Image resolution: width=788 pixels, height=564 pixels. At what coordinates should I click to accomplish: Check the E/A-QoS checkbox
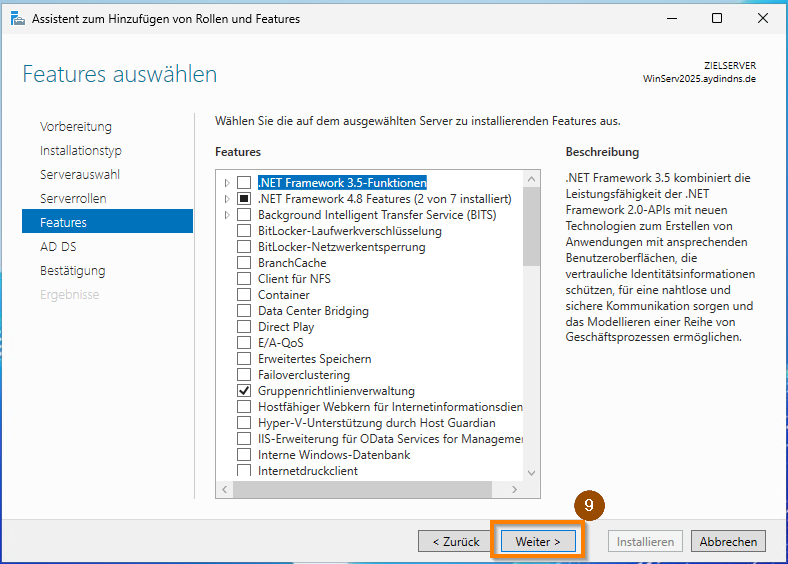click(x=244, y=343)
